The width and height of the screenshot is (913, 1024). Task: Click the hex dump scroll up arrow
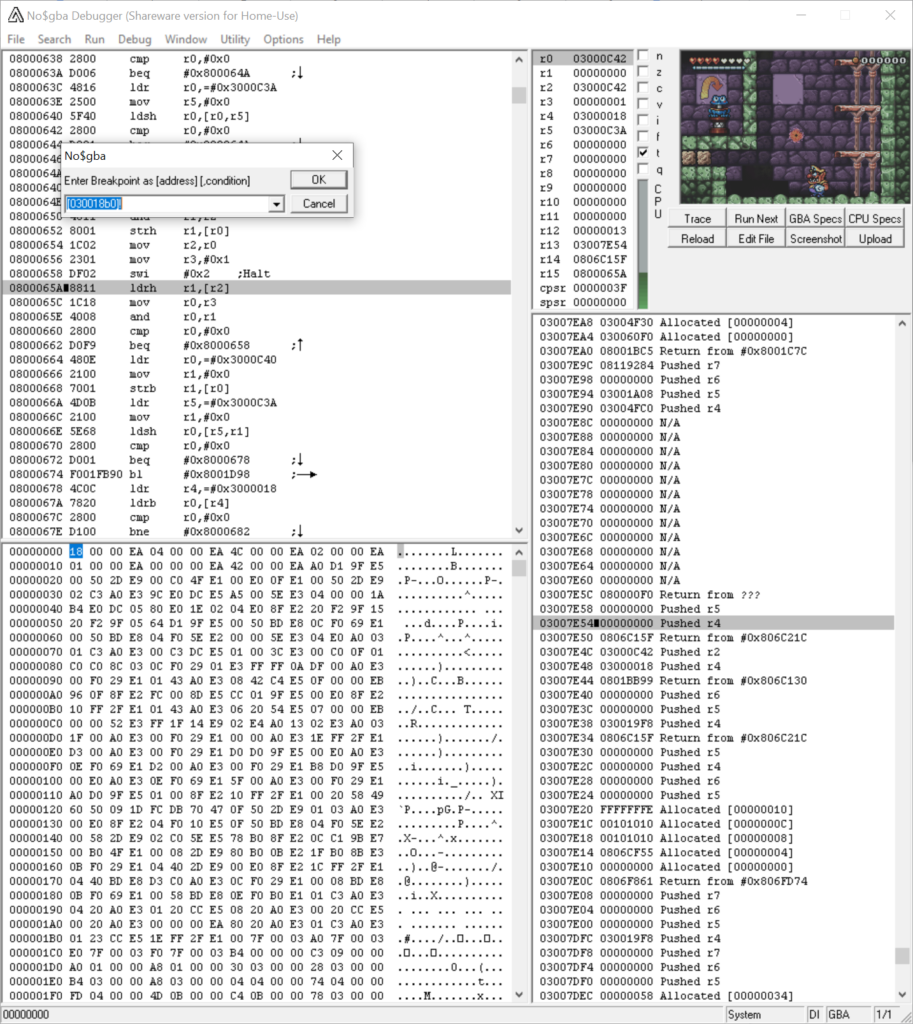point(519,552)
